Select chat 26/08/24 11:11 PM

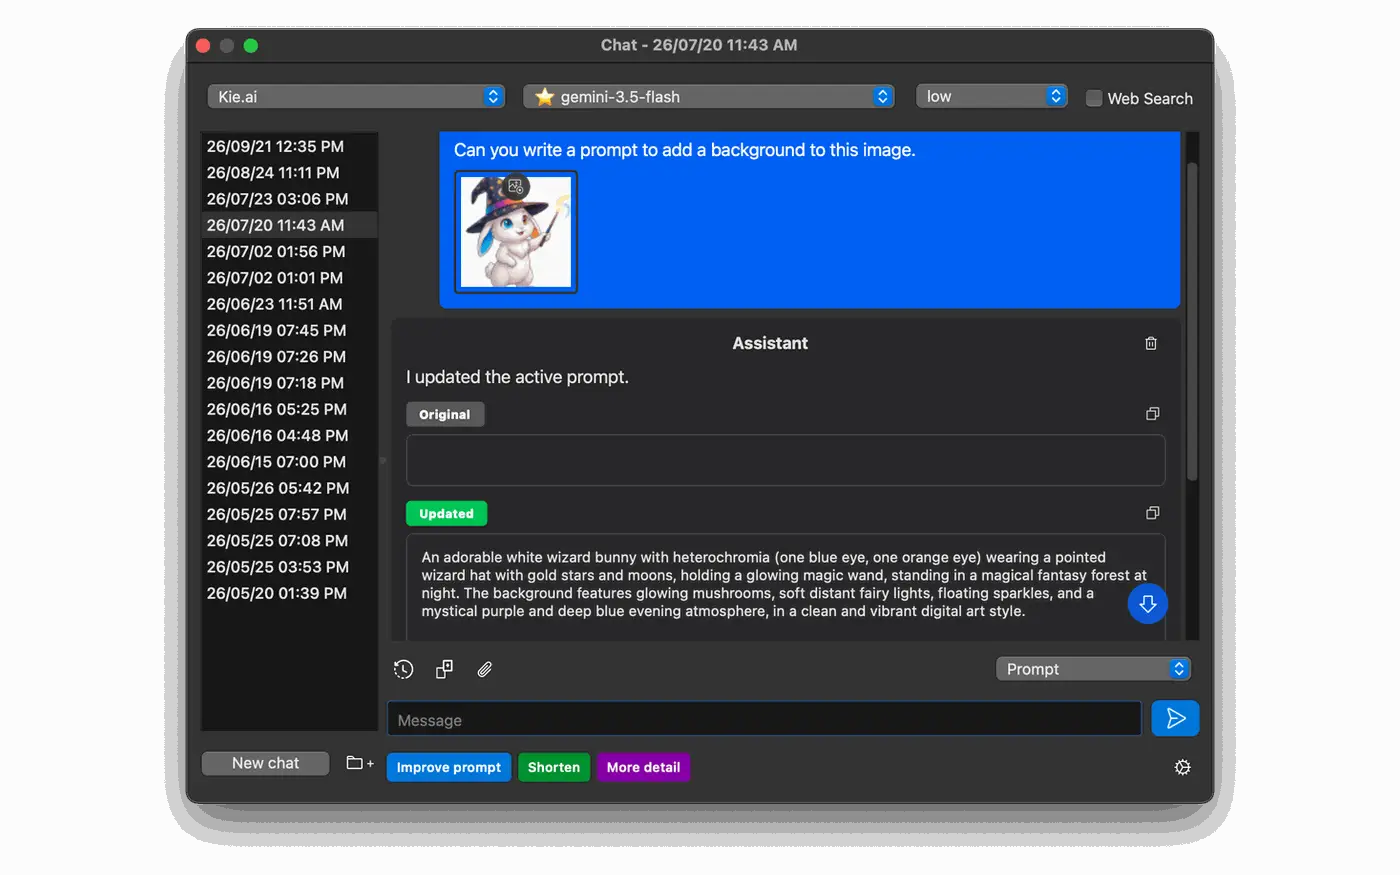click(289, 172)
